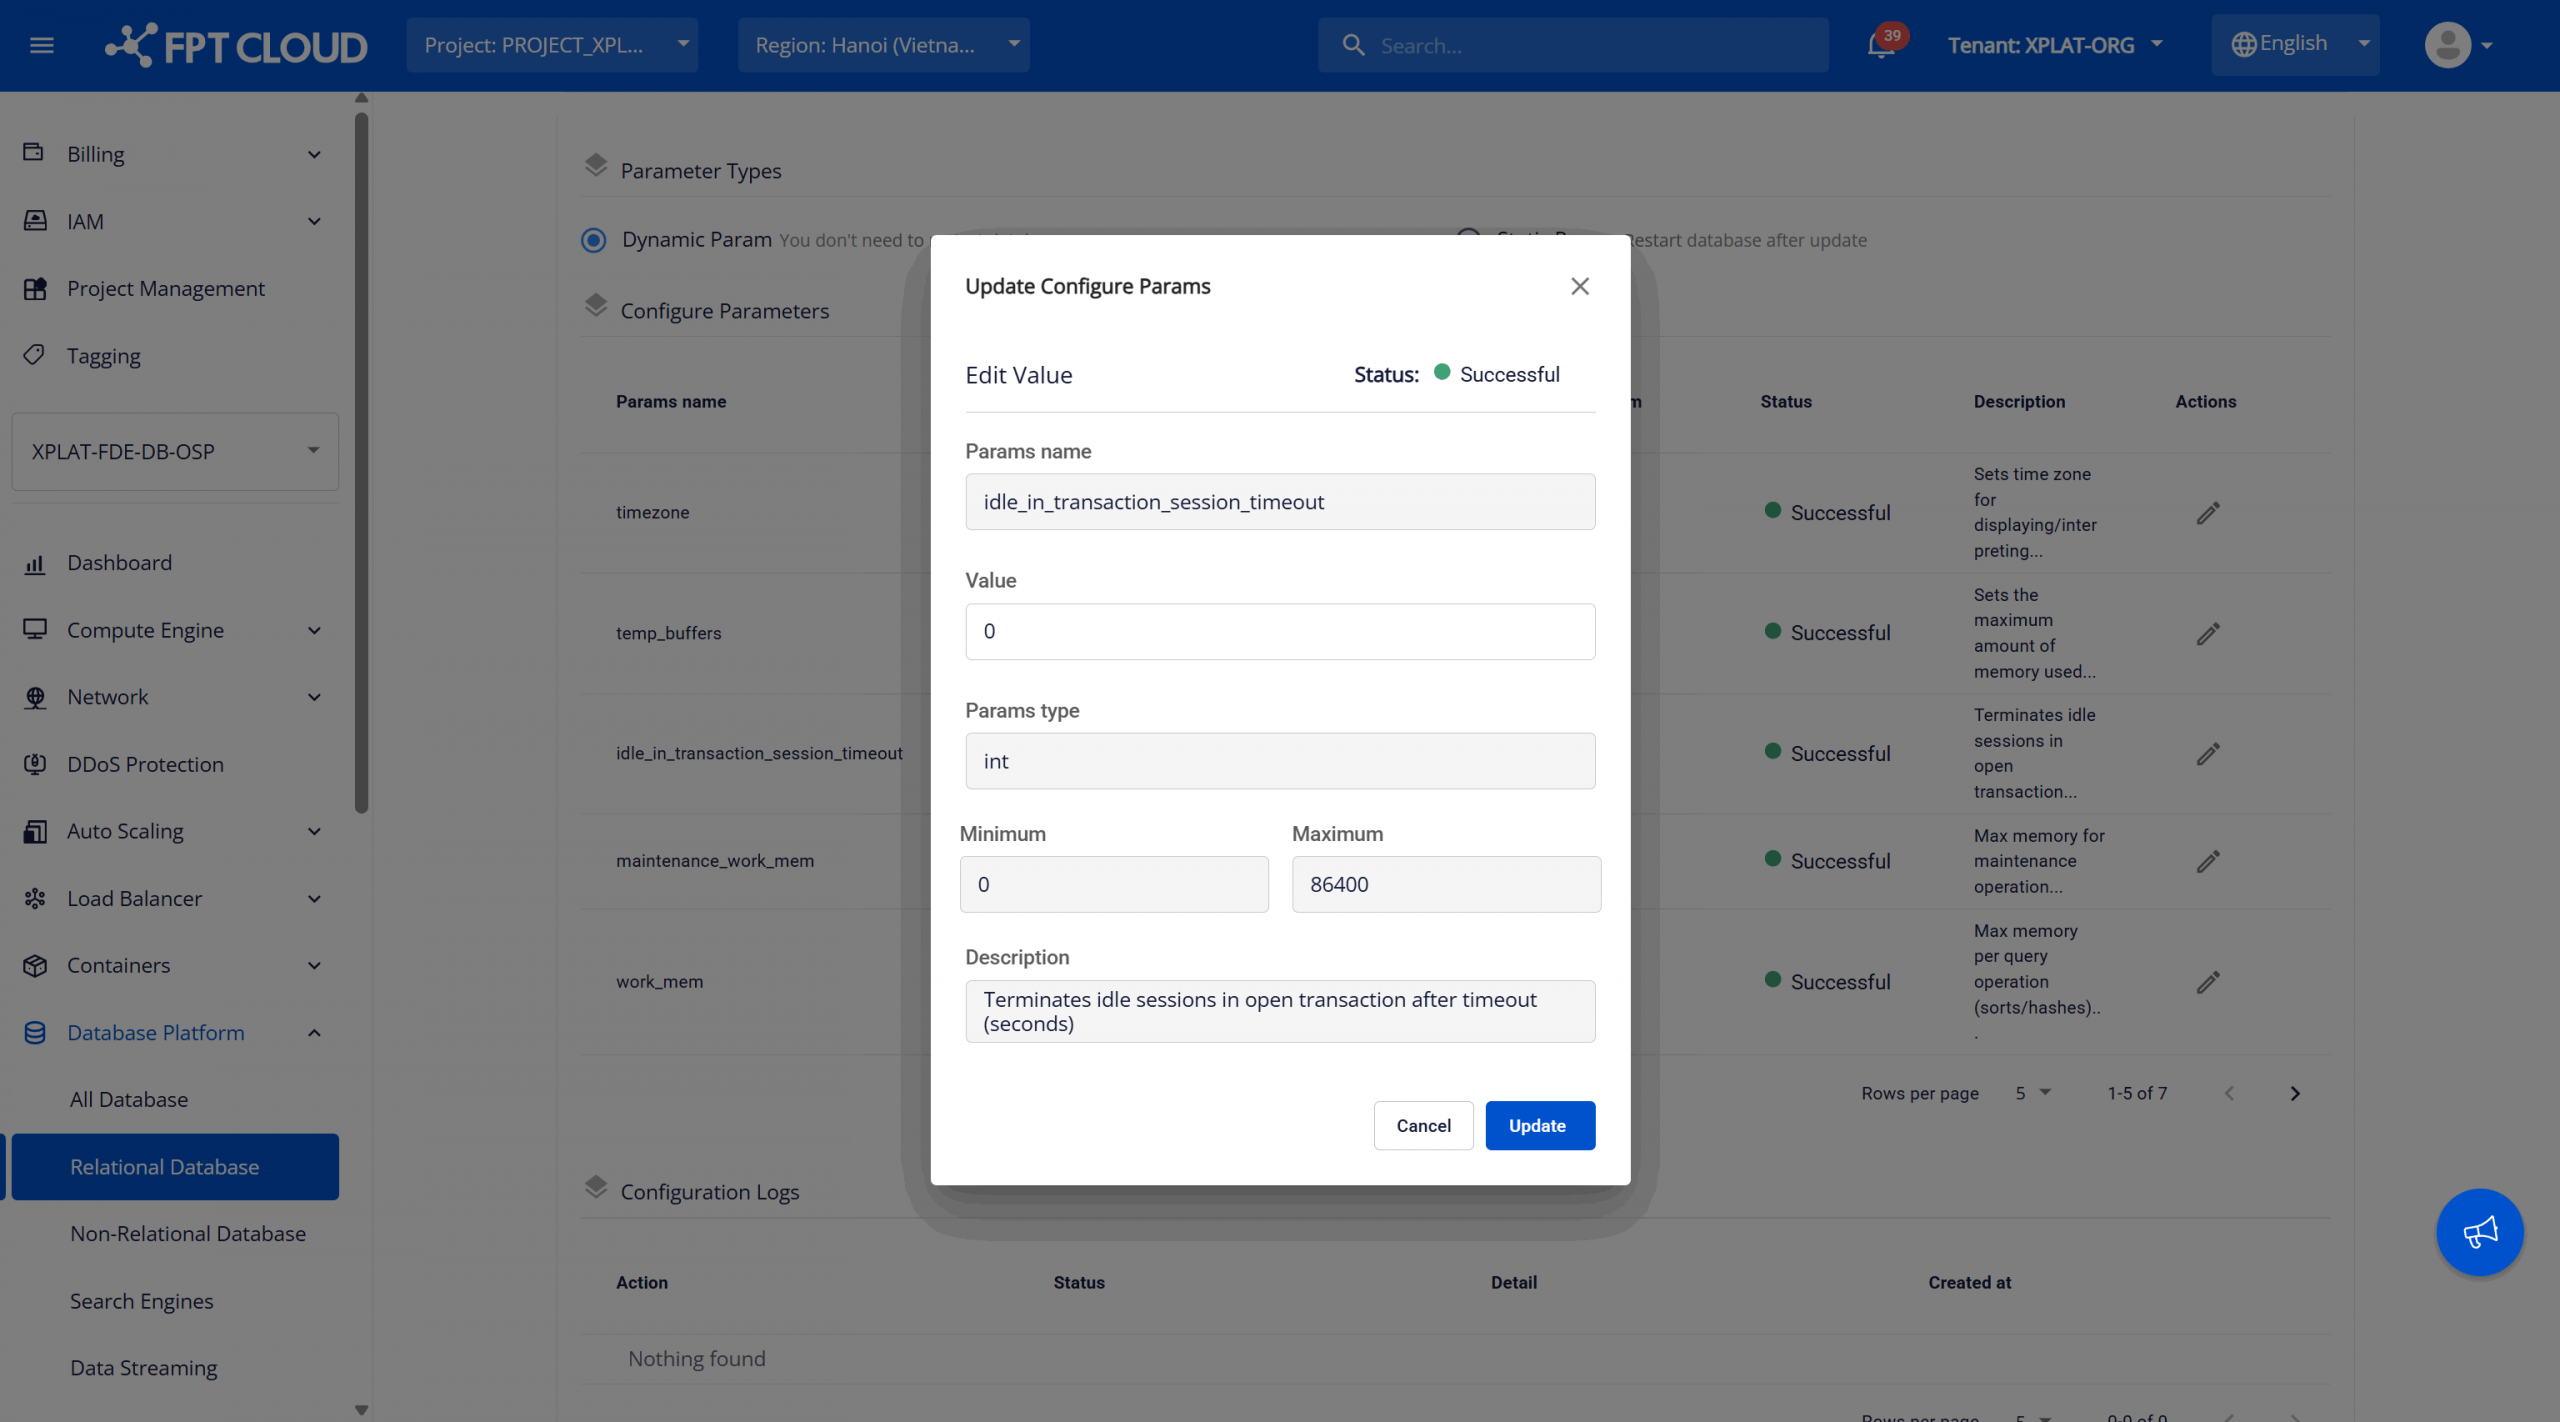Viewport: 2560px width, 1422px height.
Task: Open Non-Relational Database menu item
Action: (x=188, y=1234)
